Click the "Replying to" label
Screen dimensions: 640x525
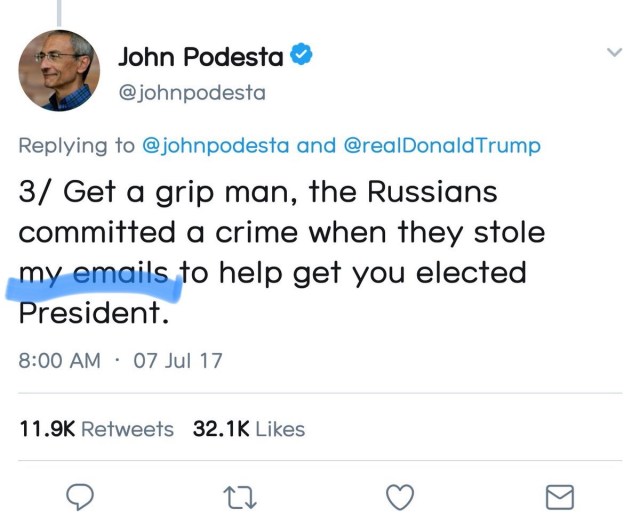click(x=76, y=145)
